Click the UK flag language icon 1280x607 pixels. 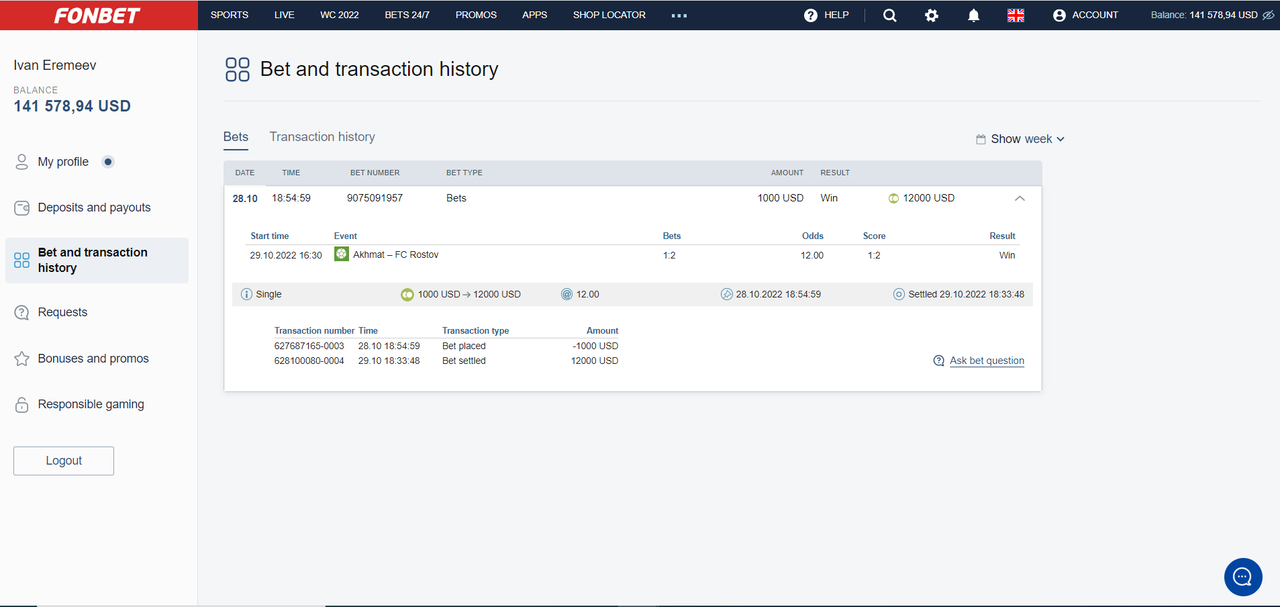tap(1015, 15)
